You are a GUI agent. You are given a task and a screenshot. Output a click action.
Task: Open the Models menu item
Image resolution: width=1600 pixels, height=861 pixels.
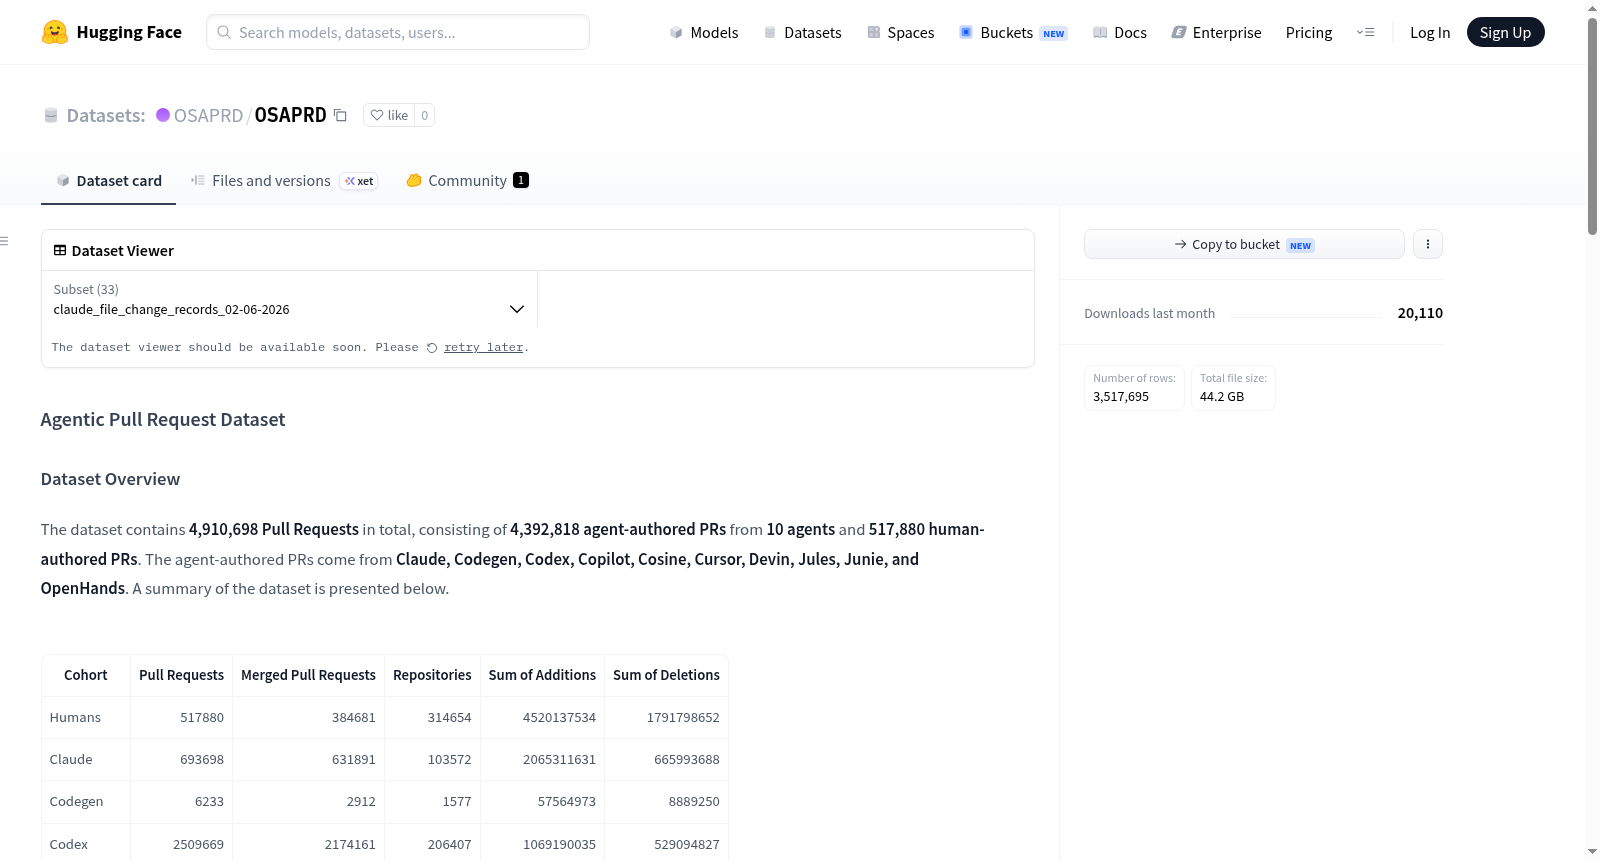tap(704, 32)
